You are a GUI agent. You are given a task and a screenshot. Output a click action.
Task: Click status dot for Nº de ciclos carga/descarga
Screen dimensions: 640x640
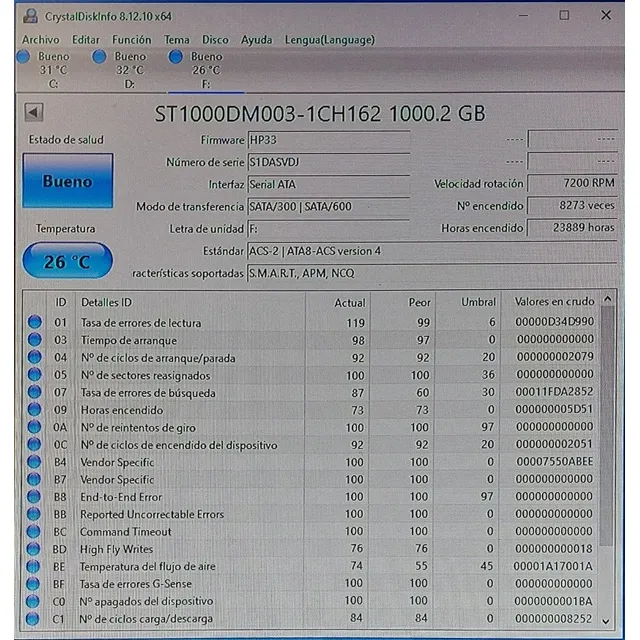(x=33, y=619)
